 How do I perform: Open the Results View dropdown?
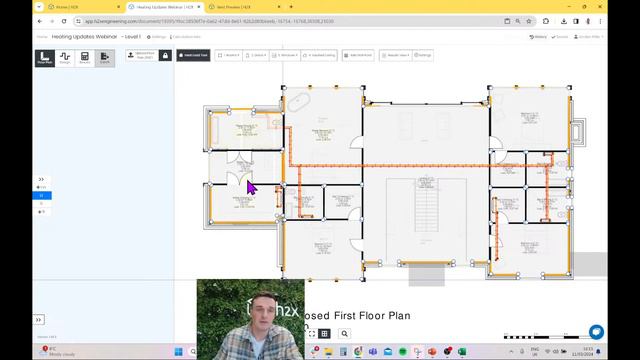point(395,55)
